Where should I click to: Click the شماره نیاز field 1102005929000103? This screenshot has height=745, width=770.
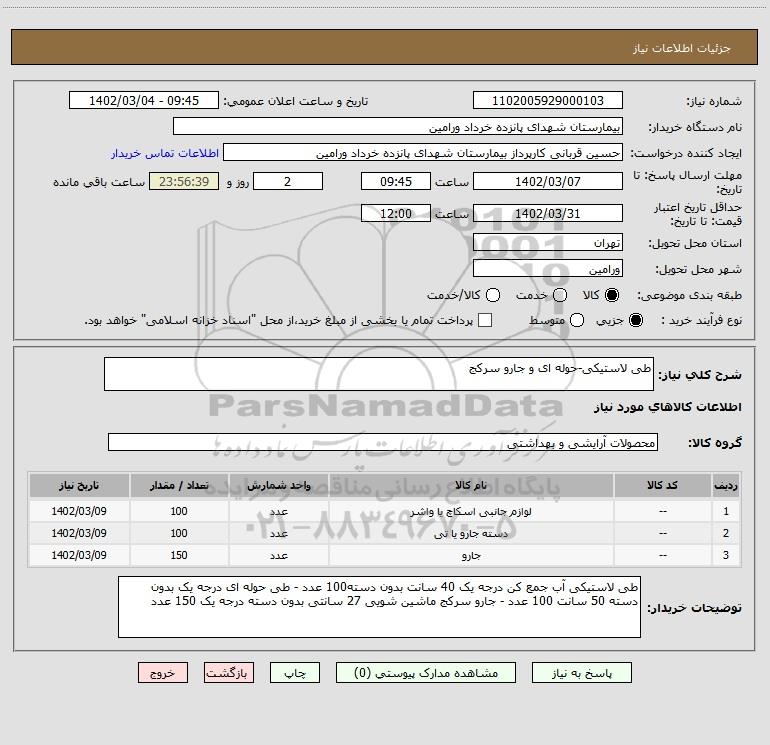[548, 101]
